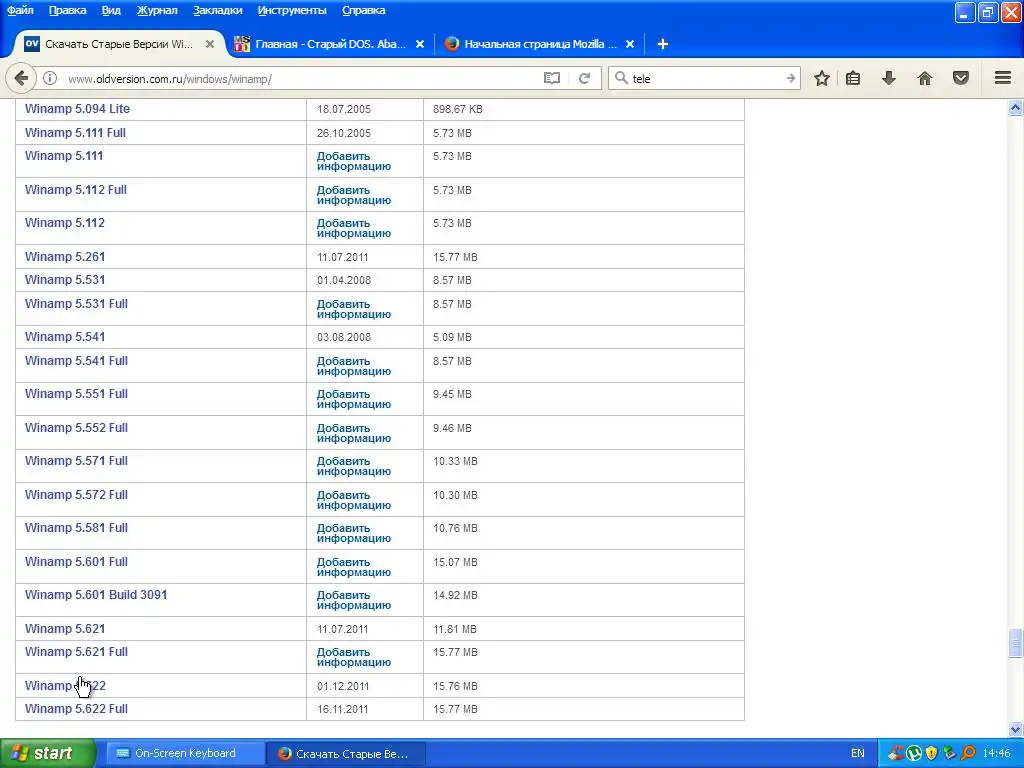Bookmark this page with star icon
Viewport: 1024px width, 768px height.
822,78
